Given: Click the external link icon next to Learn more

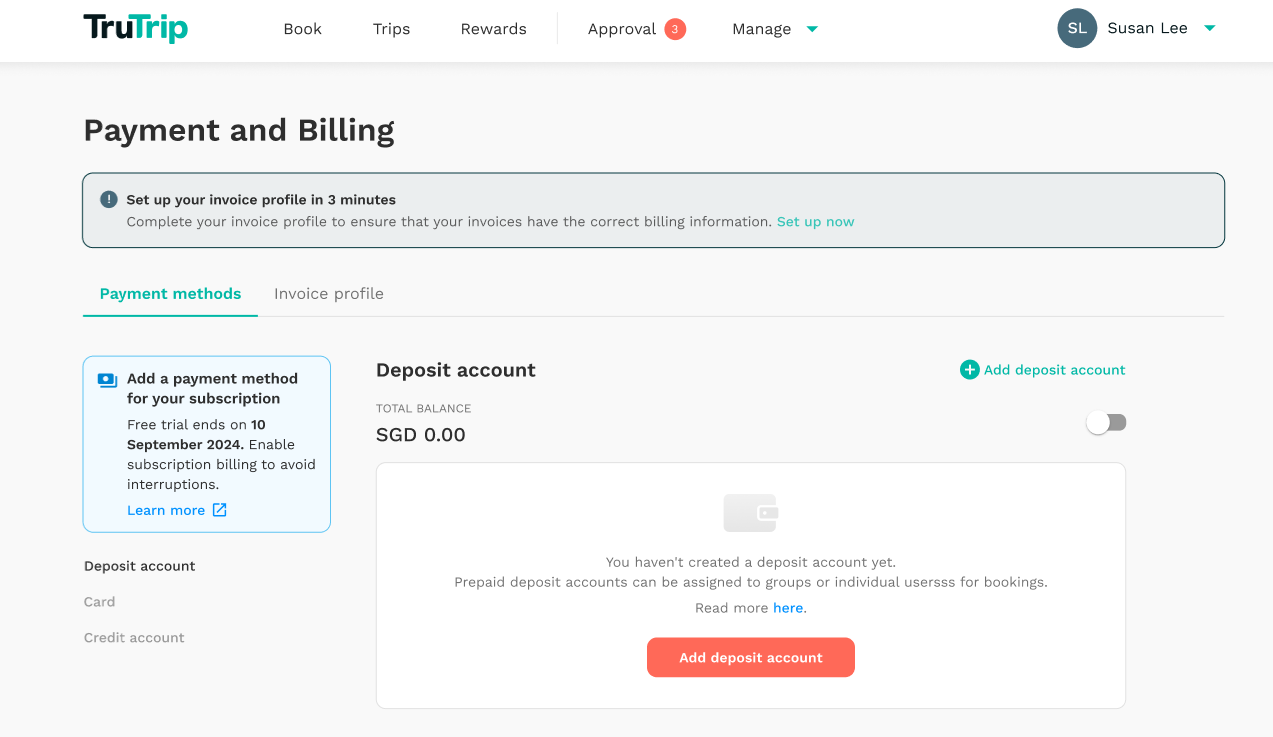Looking at the screenshot, I should pyautogui.click(x=219, y=510).
